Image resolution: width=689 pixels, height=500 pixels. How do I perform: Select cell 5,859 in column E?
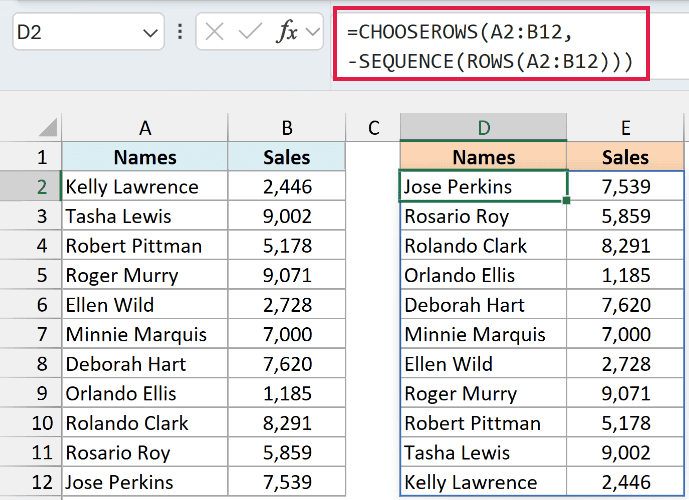[x=625, y=216]
